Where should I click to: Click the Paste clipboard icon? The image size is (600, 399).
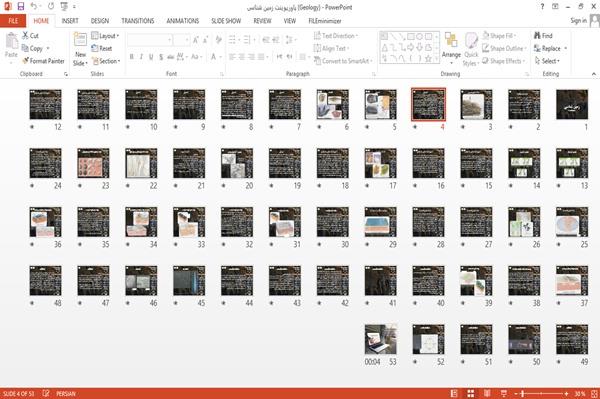(x=11, y=41)
